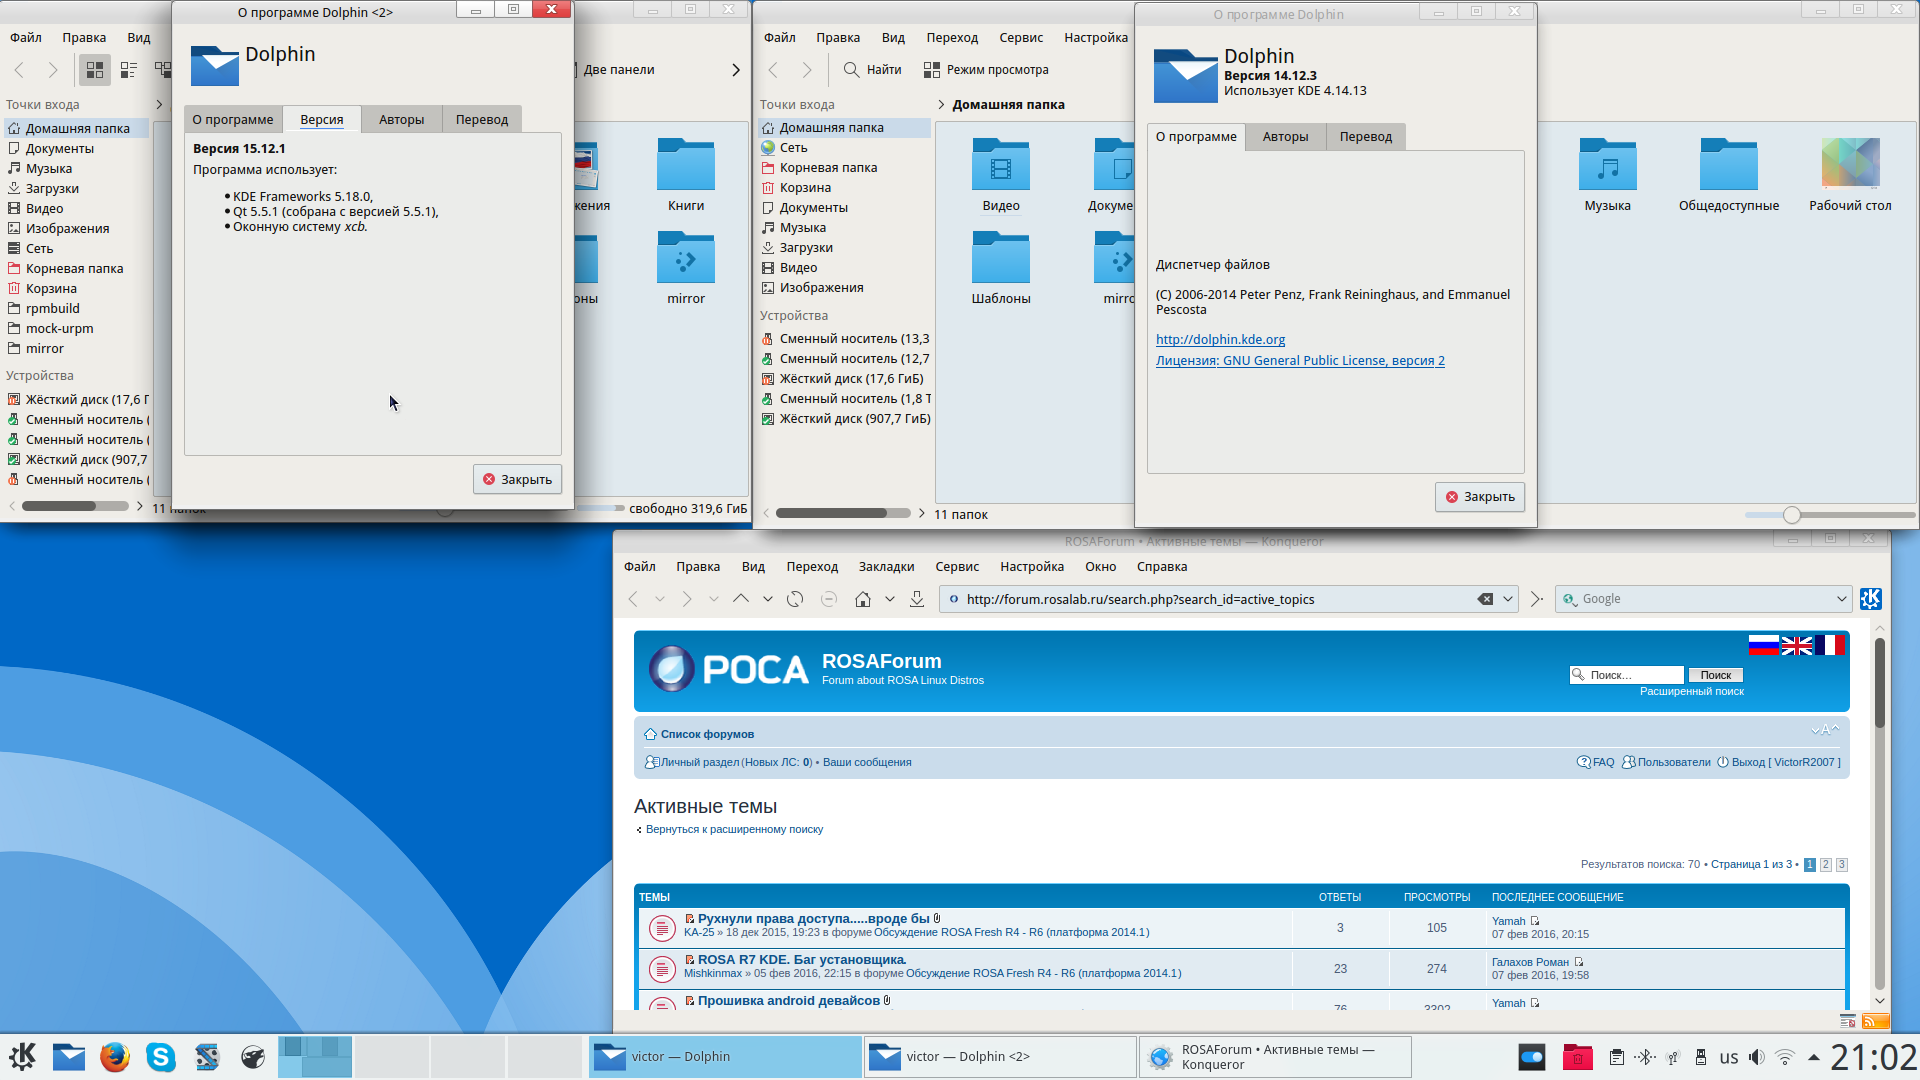Click the volume icon in system tray
This screenshot has width=1920, height=1080.
point(1756,1057)
